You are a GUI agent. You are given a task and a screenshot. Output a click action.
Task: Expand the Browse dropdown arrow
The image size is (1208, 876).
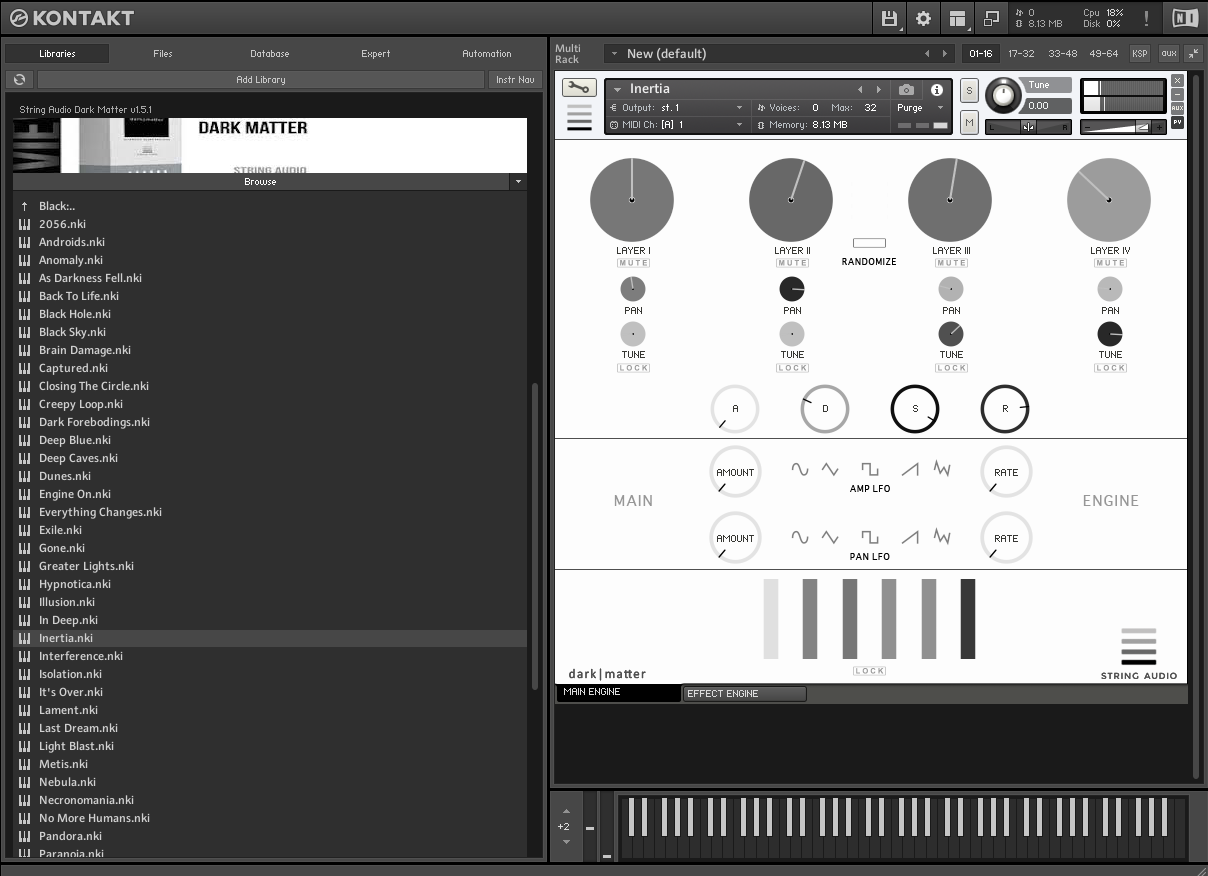517,182
